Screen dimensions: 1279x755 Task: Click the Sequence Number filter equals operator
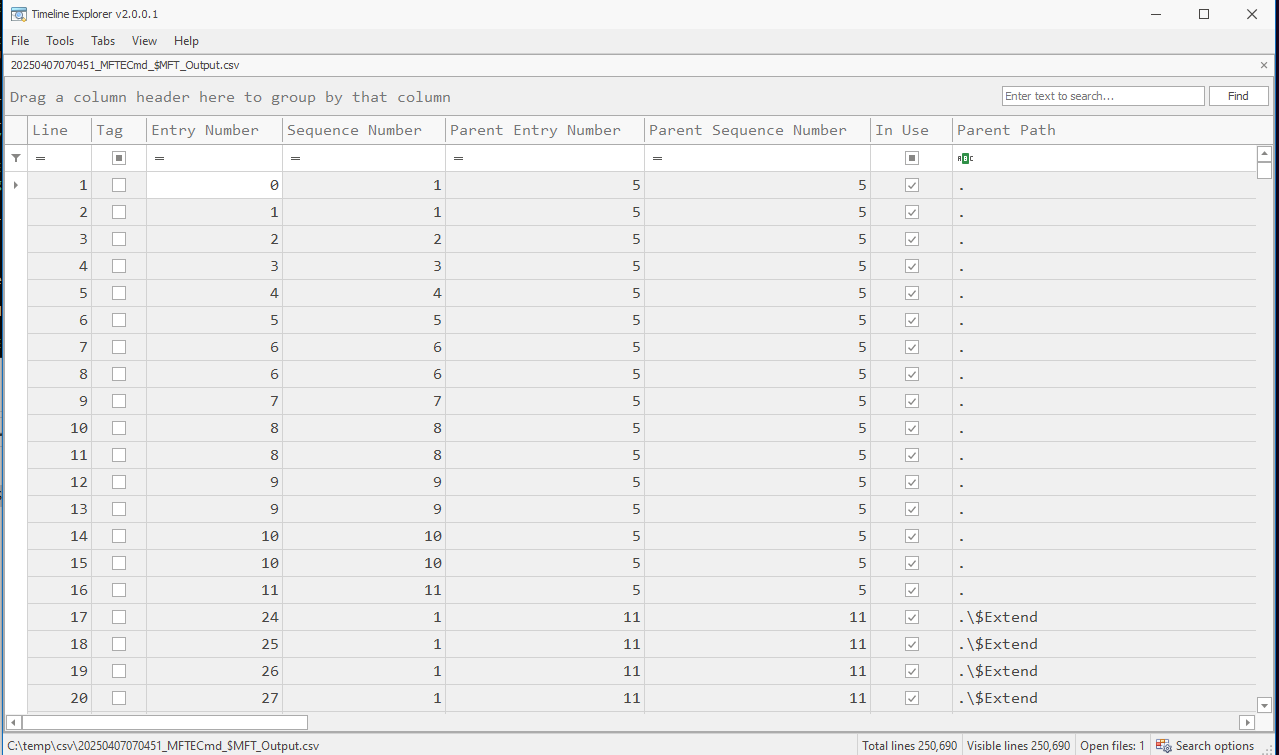click(295, 158)
